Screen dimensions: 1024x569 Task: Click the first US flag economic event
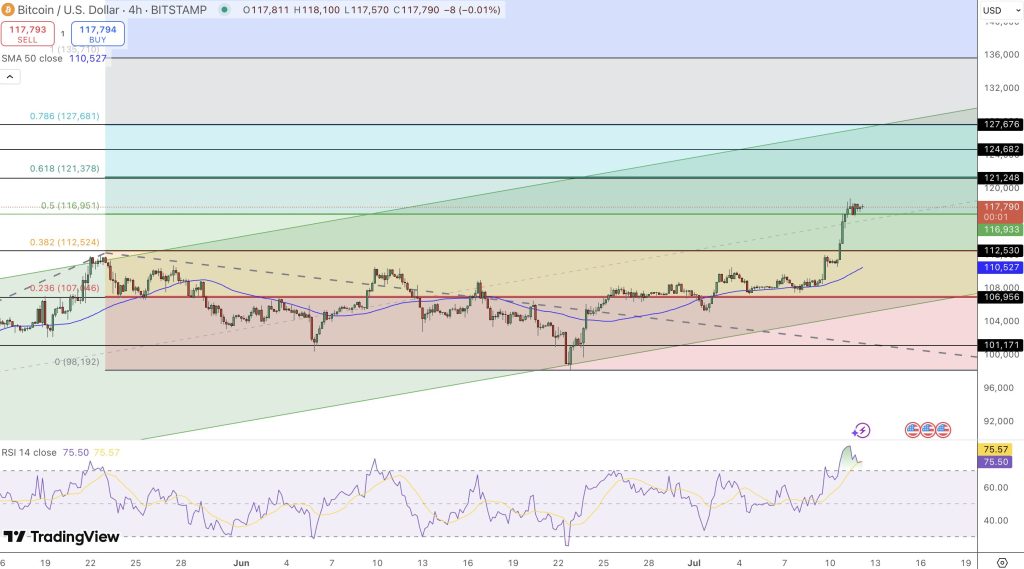point(912,430)
